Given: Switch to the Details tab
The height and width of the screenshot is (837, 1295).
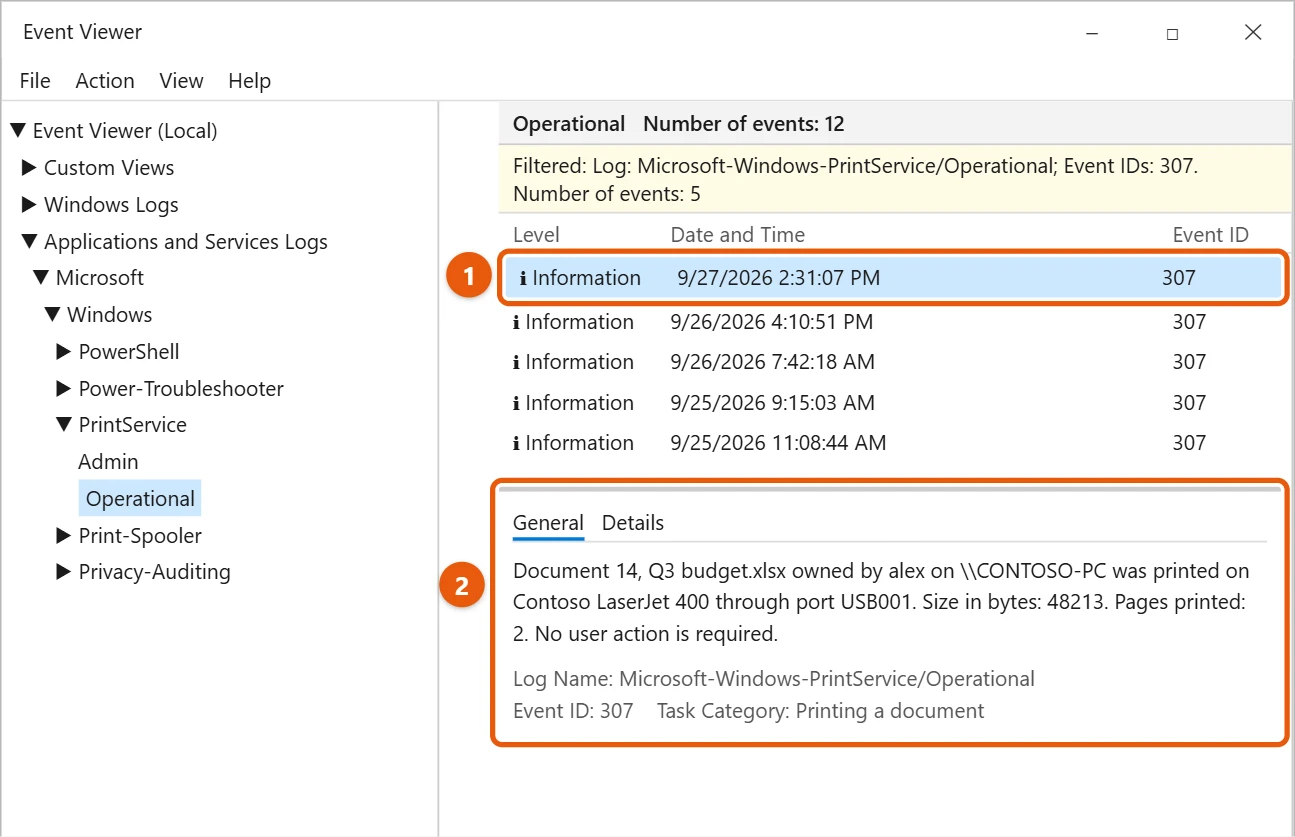Looking at the screenshot, I should (x=633, y=523).
